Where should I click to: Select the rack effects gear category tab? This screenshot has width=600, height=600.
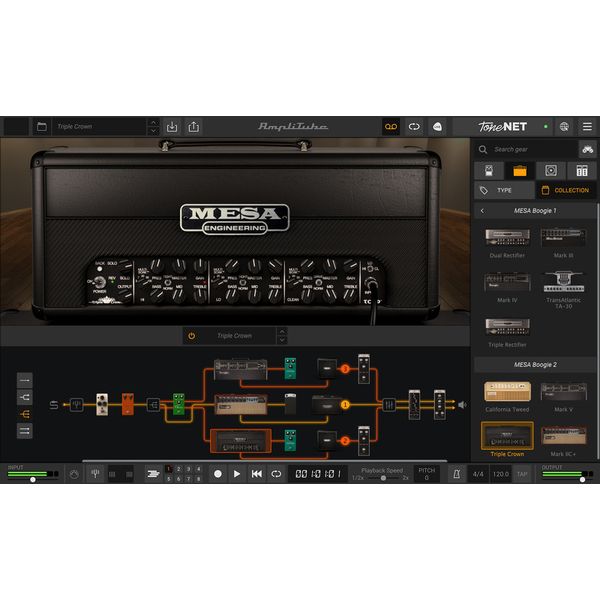pos(582,171)
